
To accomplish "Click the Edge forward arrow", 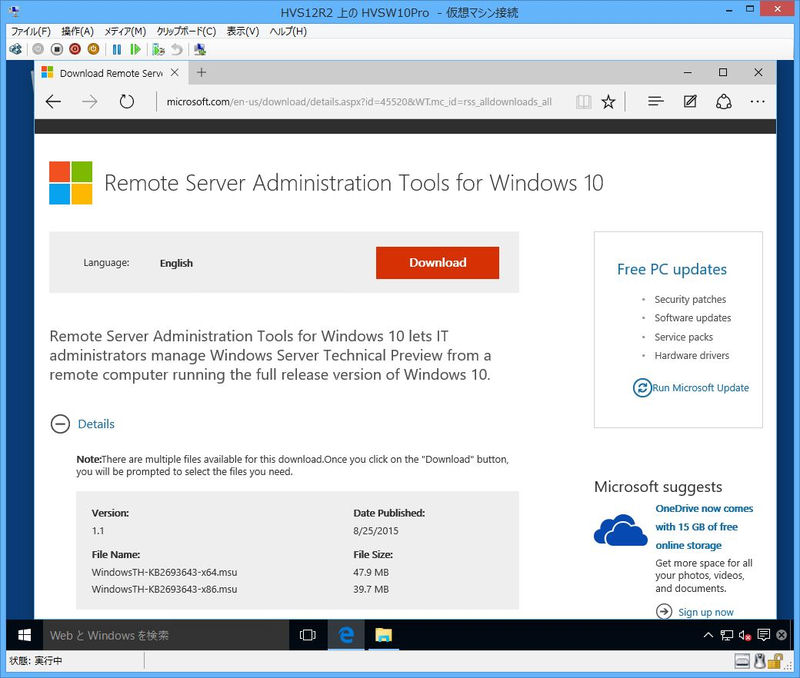I will (90, 102).
